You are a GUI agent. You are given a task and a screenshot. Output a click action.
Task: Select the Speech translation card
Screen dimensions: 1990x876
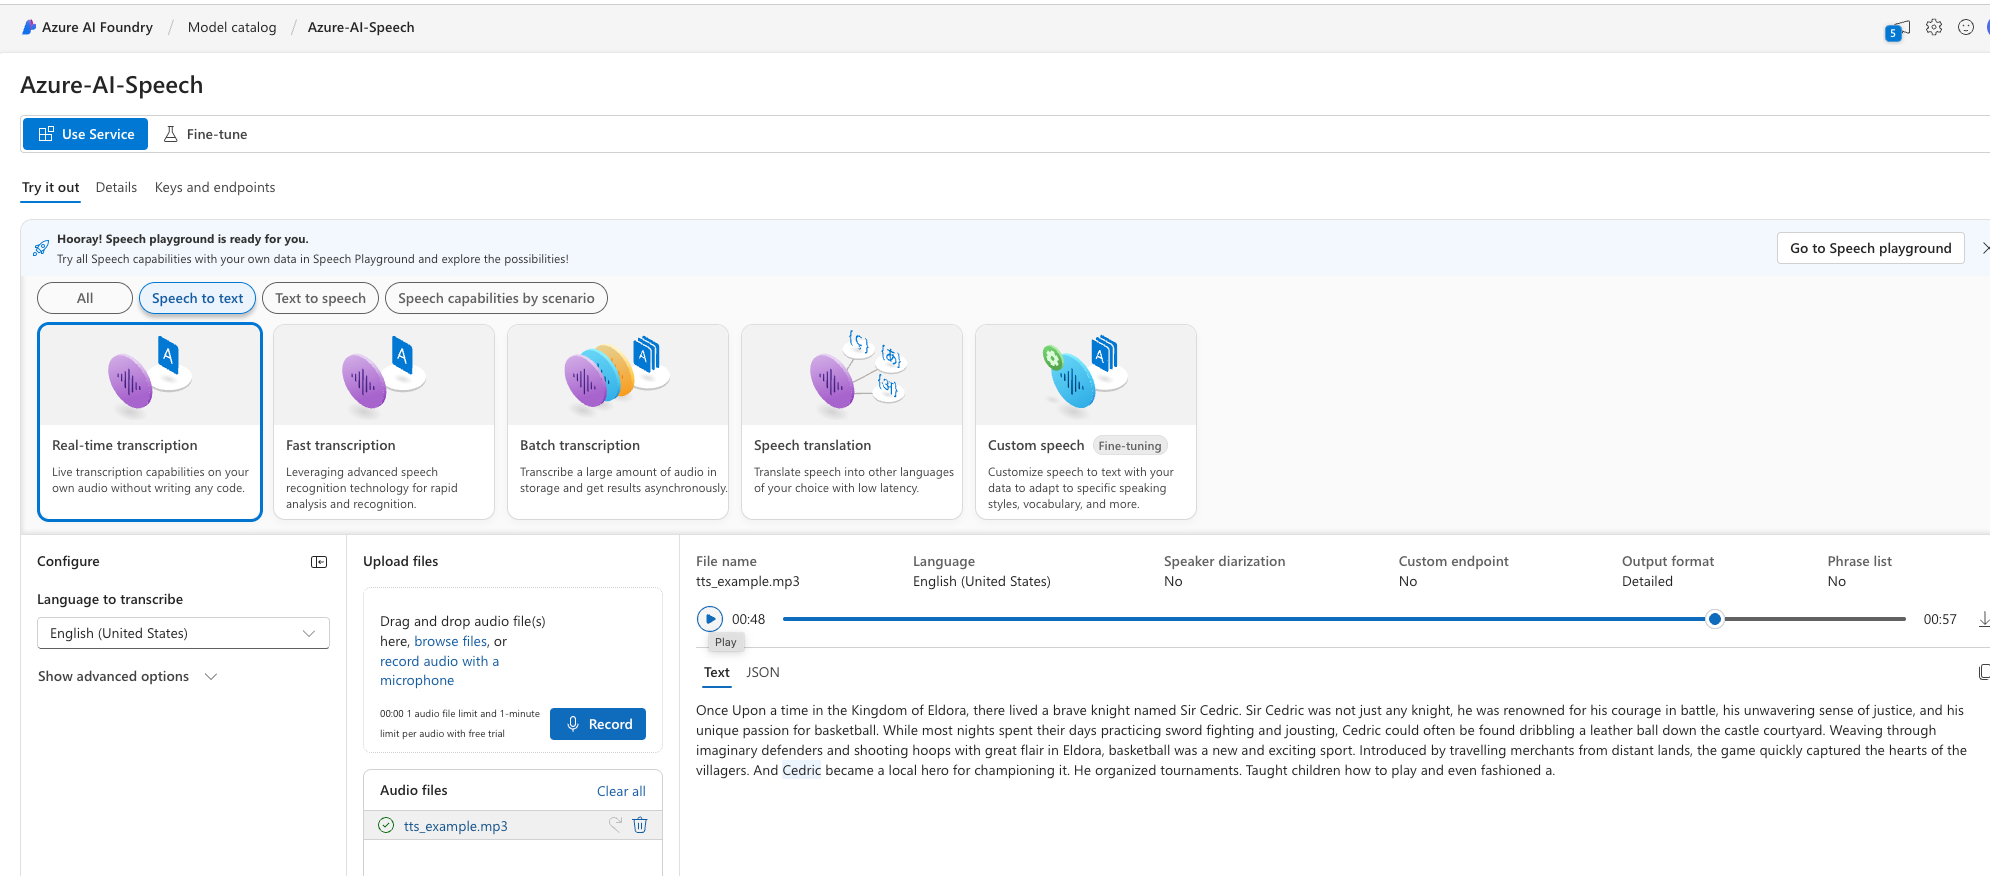pyautogui.click(x=852, y=422)
